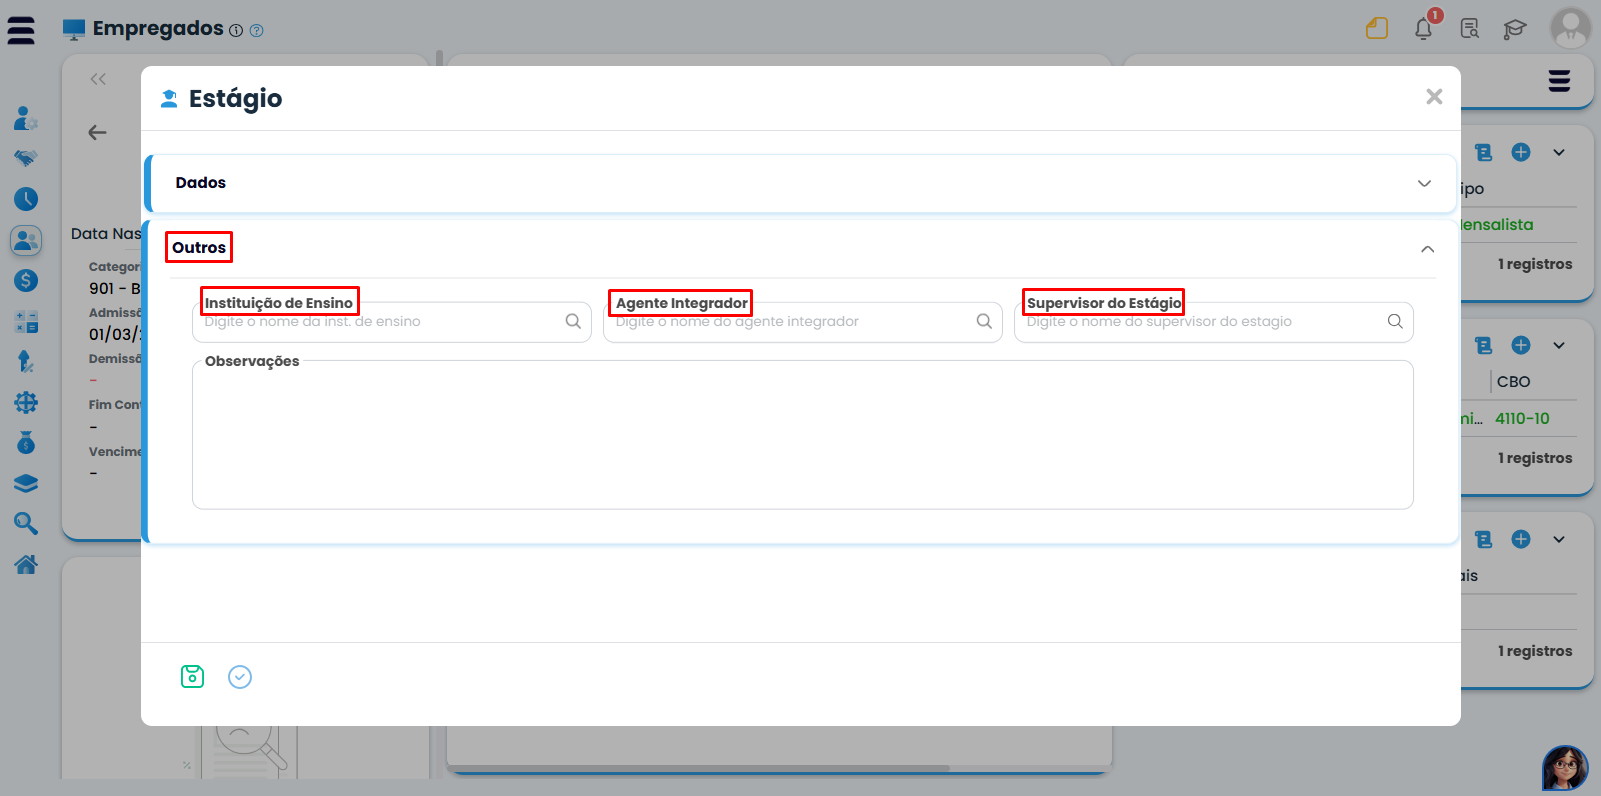The width and height of the screenshot is (1601, 796).
Task: Select the employees group sidebar icon
Action: point(26,240)
